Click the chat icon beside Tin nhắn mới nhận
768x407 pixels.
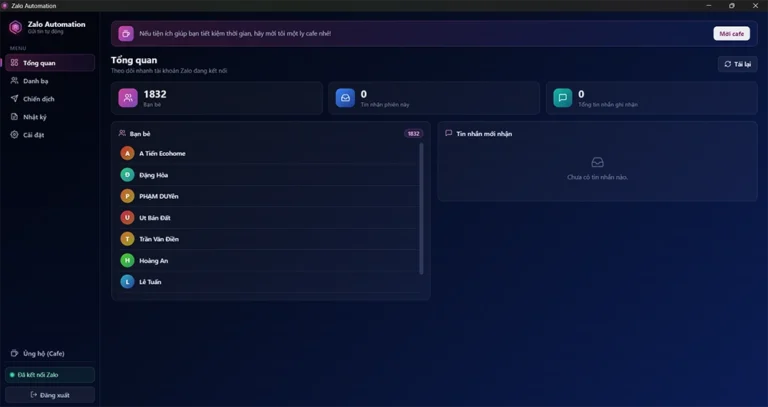tap(448, 133)
